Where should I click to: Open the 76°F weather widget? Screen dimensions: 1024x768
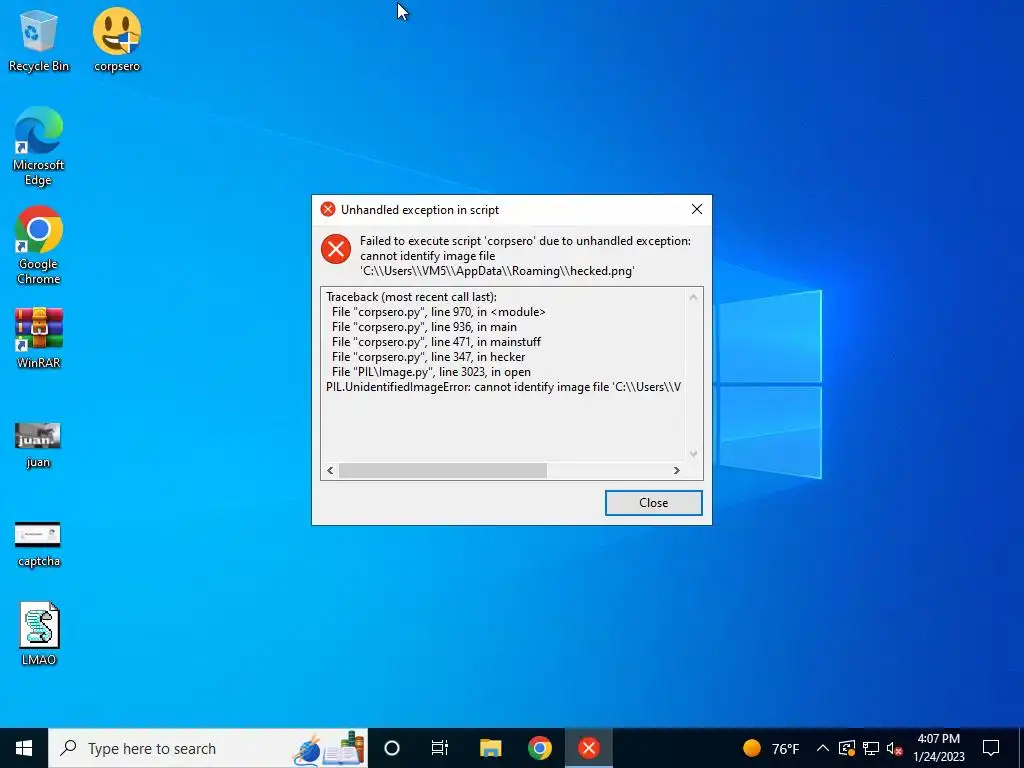pyautogui.click(x=771, y=748)
